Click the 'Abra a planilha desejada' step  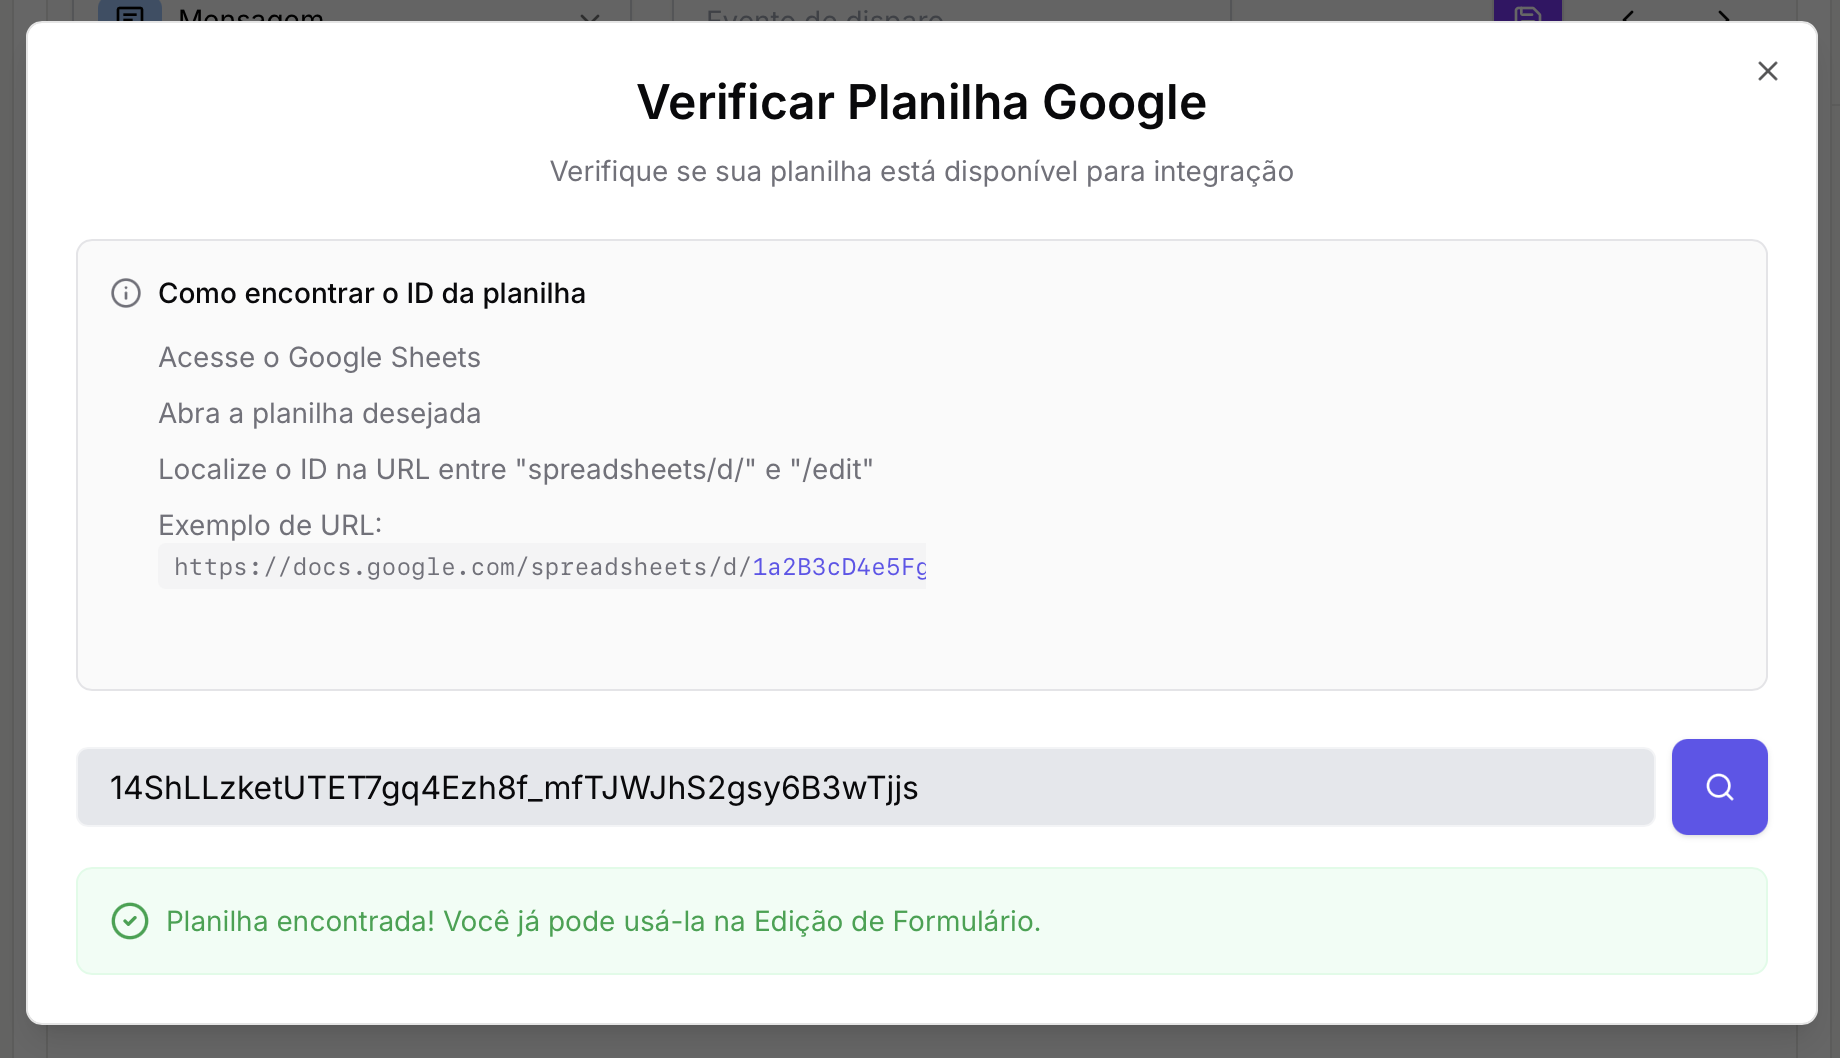(319, 413)
